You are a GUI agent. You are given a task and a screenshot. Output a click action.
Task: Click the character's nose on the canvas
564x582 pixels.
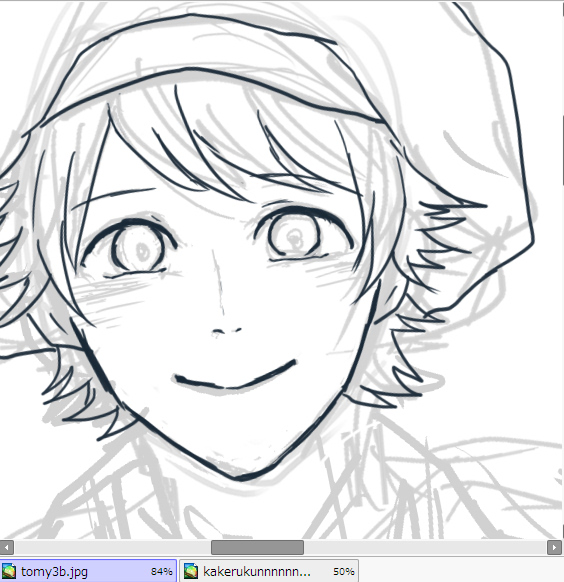pos(226,331)
